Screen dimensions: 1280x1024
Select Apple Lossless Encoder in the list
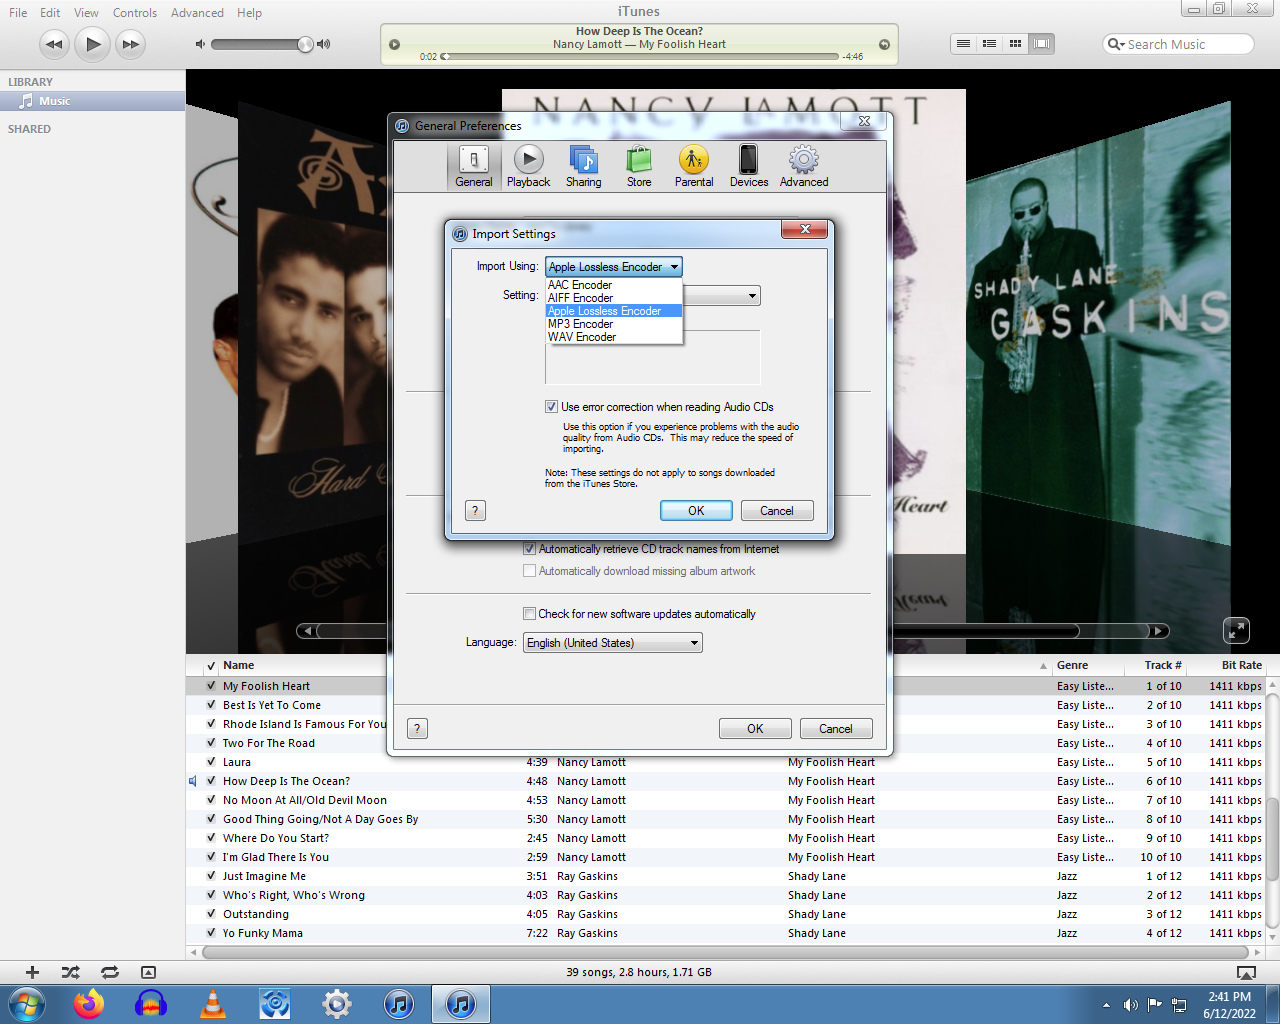pos(614,311)
